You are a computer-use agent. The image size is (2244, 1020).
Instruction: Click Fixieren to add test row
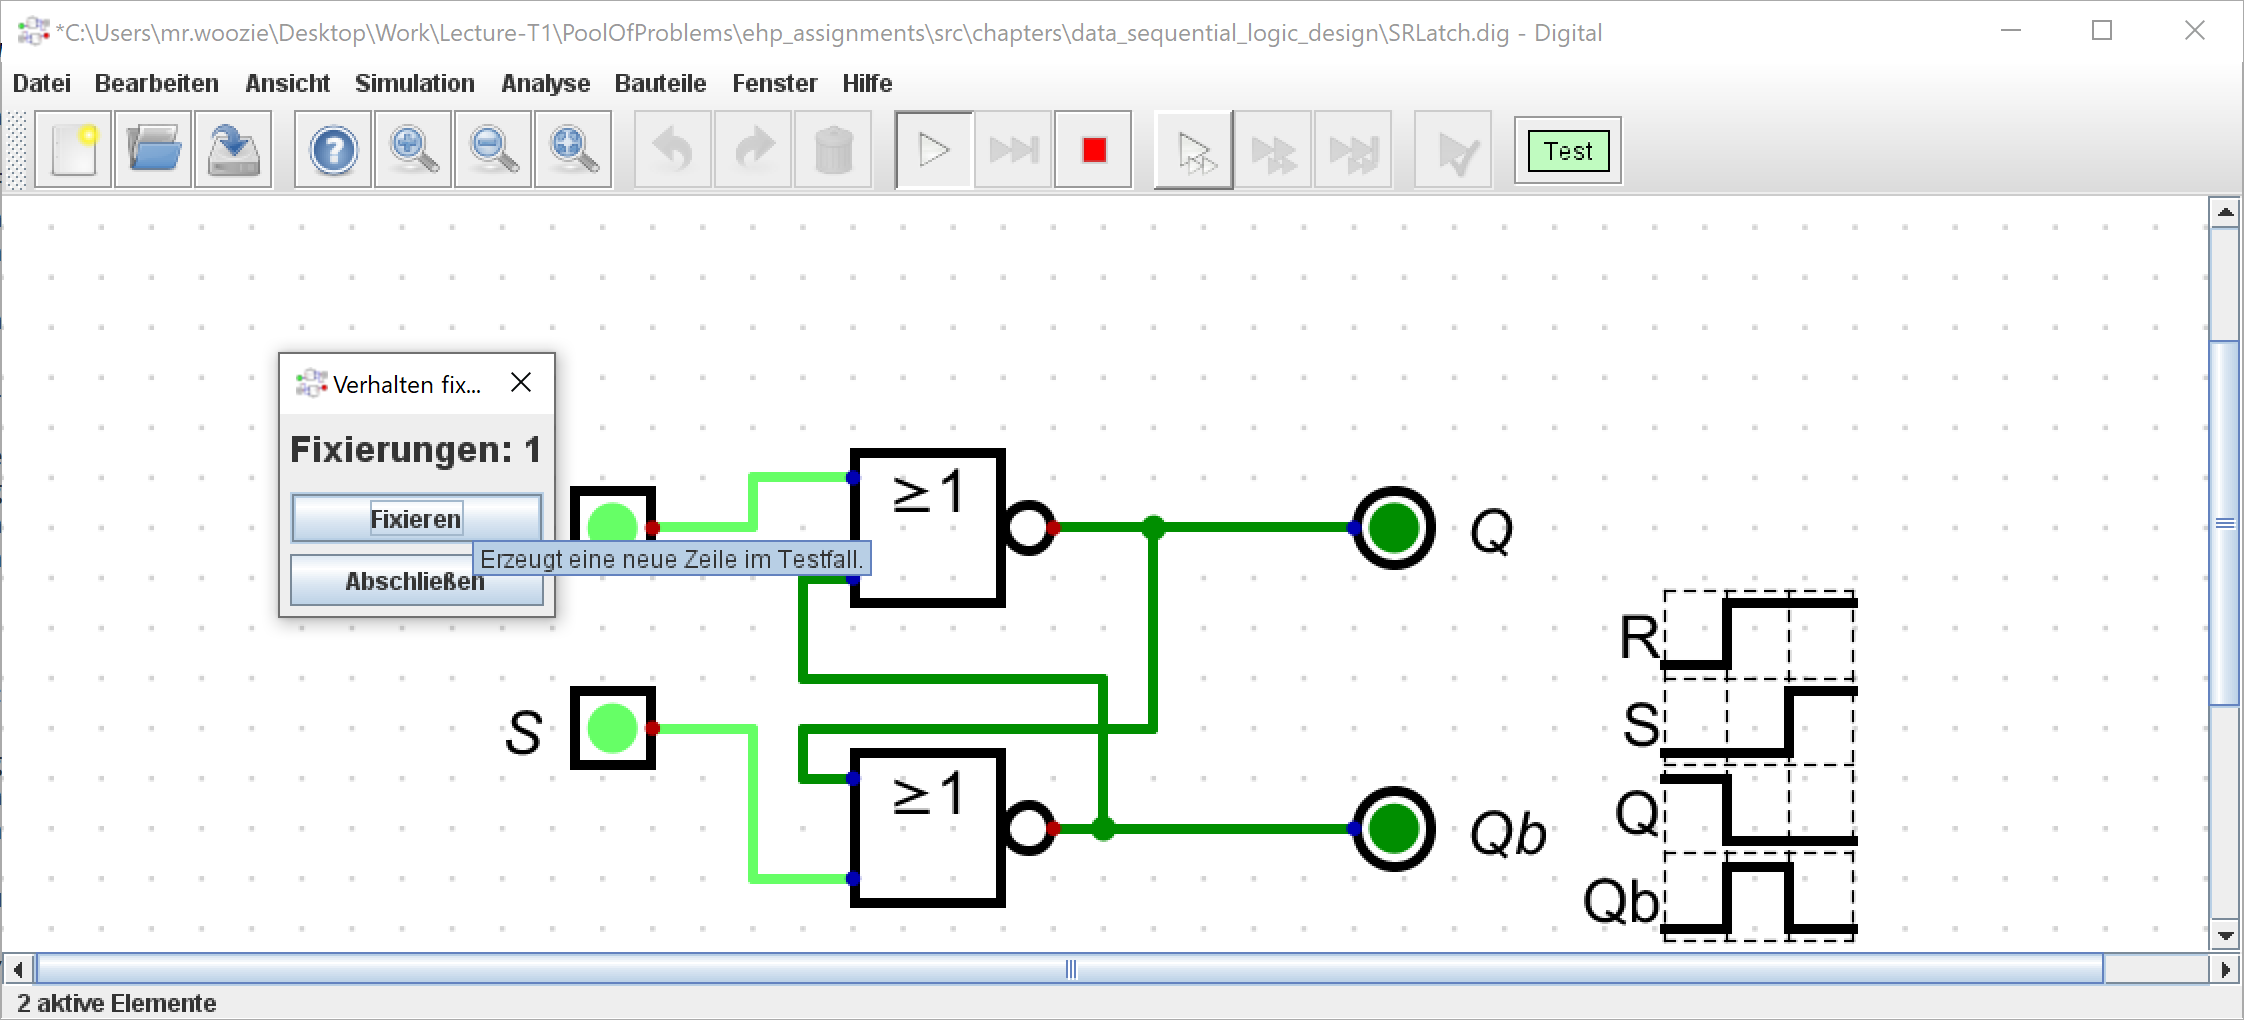[416, 518]
